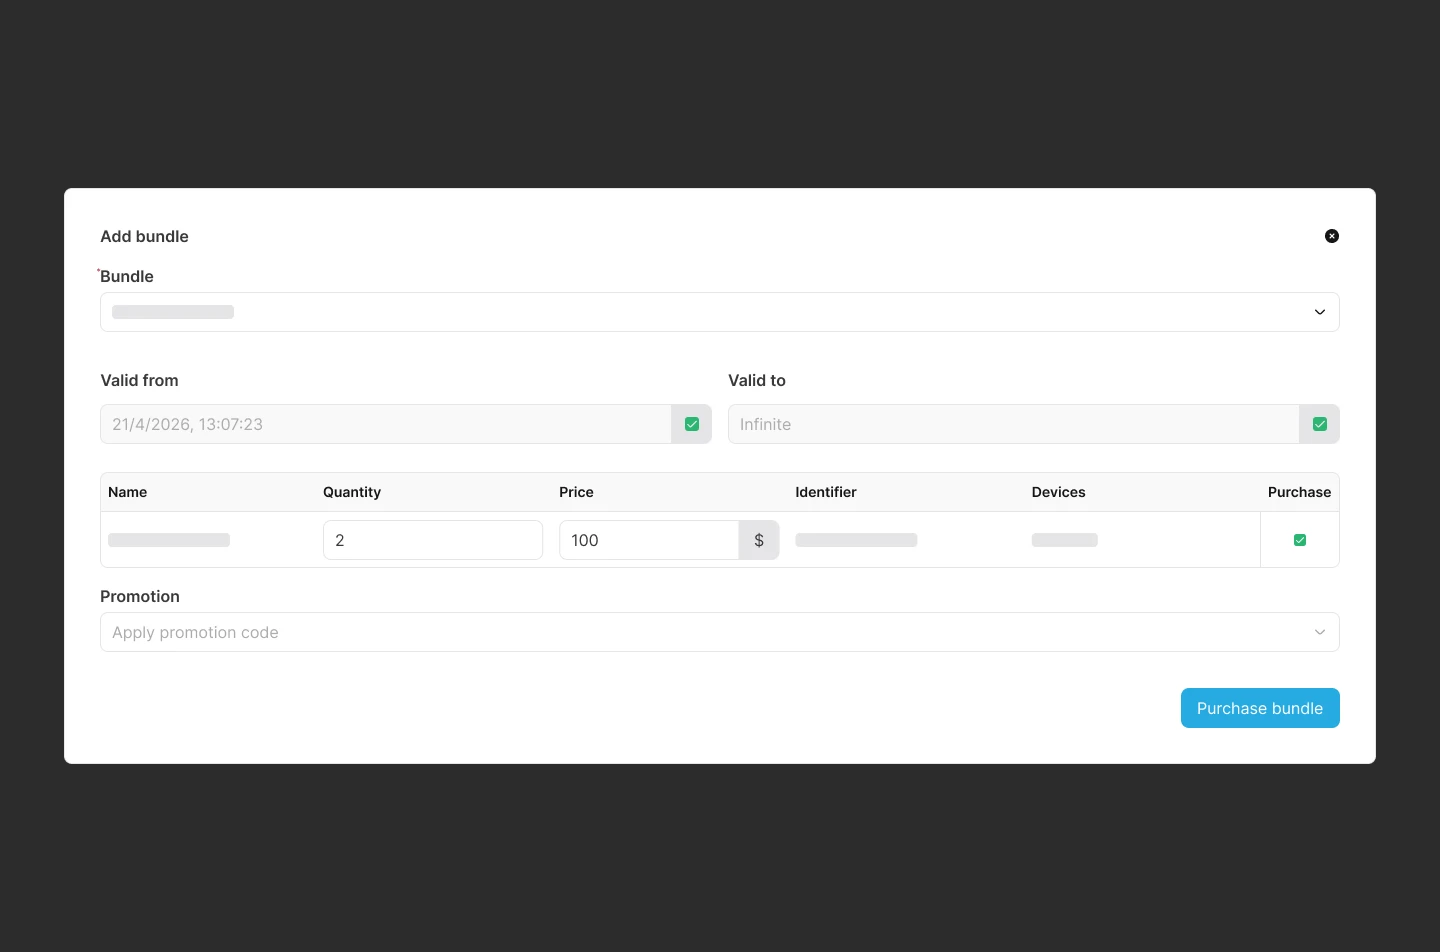Click the Valid from date field

tap(385, 424)
